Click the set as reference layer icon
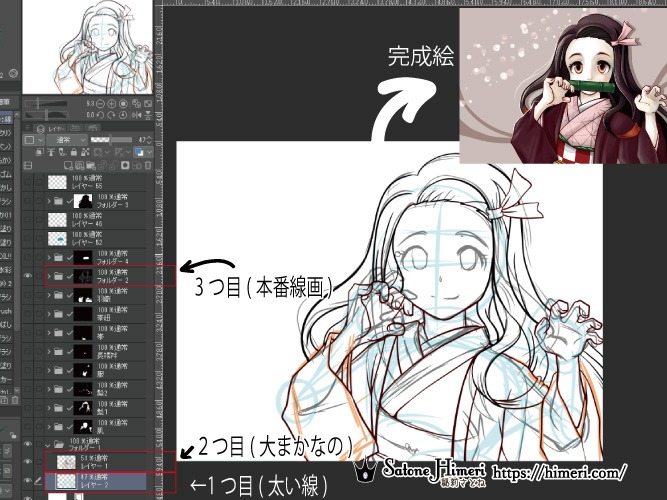Screen dimensions: 667x500 click(x=51, y=152)
